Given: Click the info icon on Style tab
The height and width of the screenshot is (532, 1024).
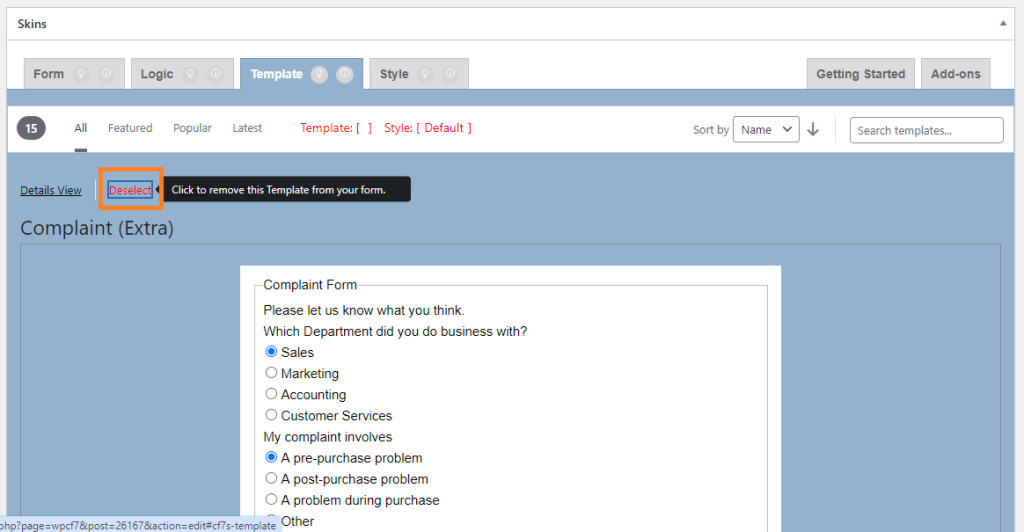Looking at the screenshot, I should point(450,74).
